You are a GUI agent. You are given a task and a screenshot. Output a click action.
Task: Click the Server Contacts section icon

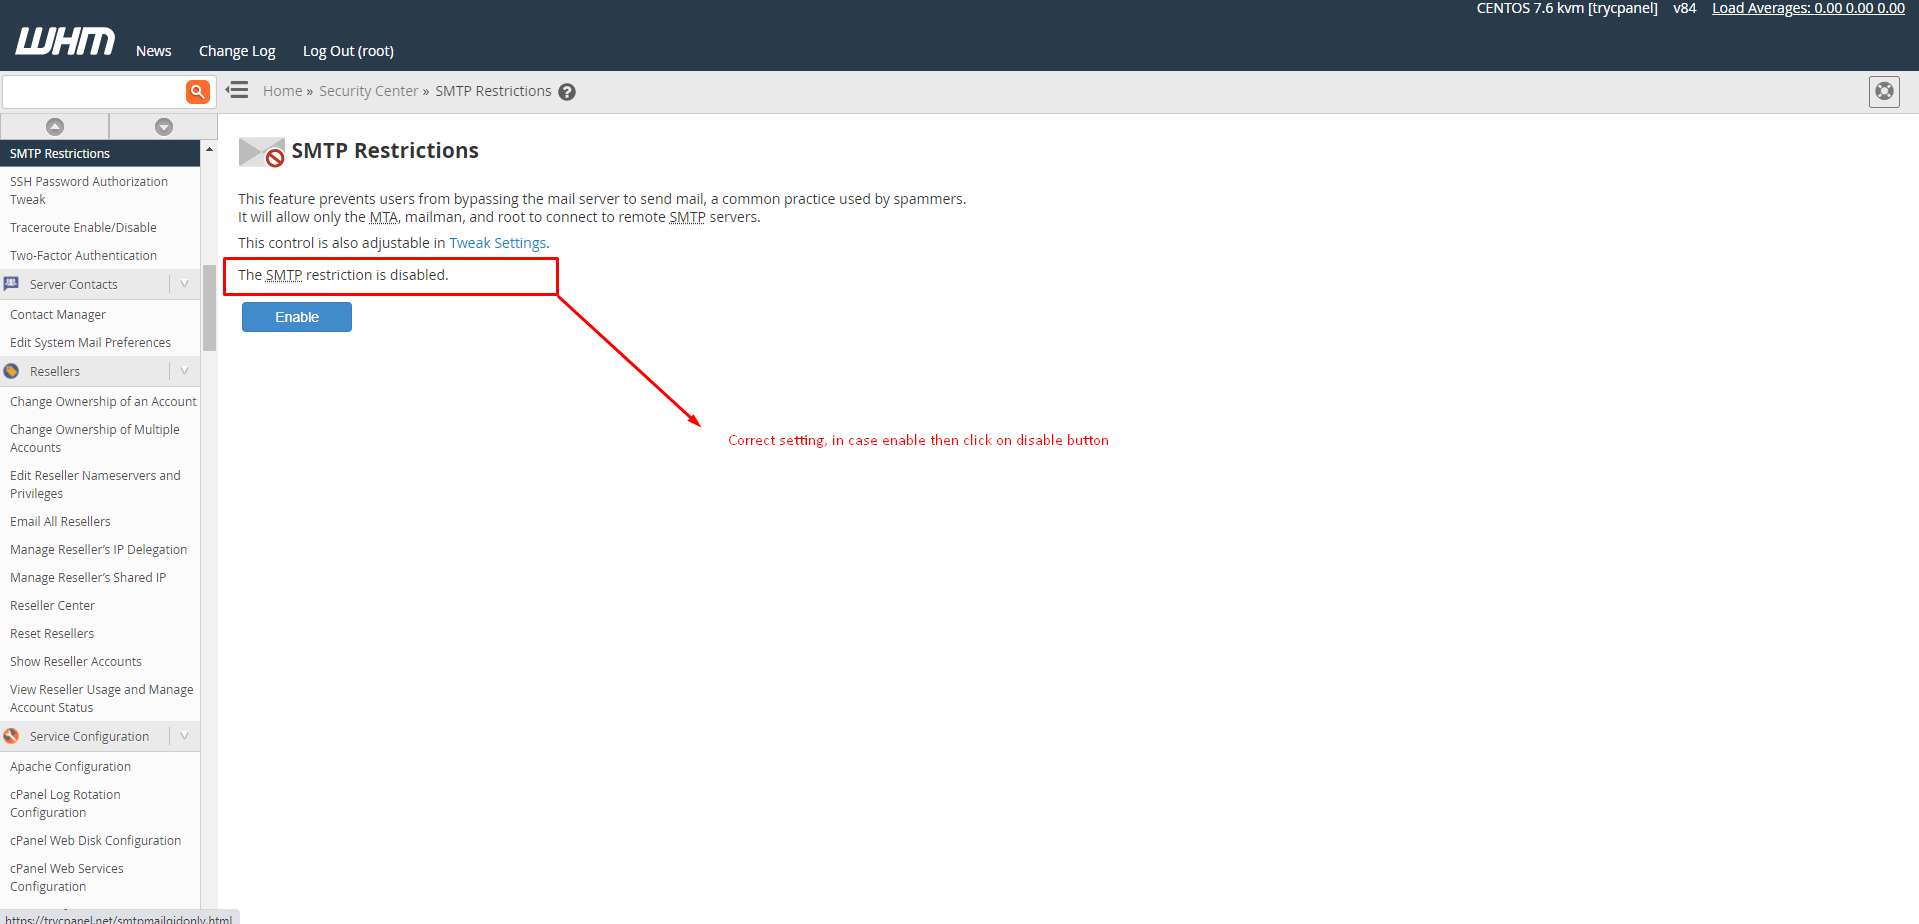pos(12,284)
